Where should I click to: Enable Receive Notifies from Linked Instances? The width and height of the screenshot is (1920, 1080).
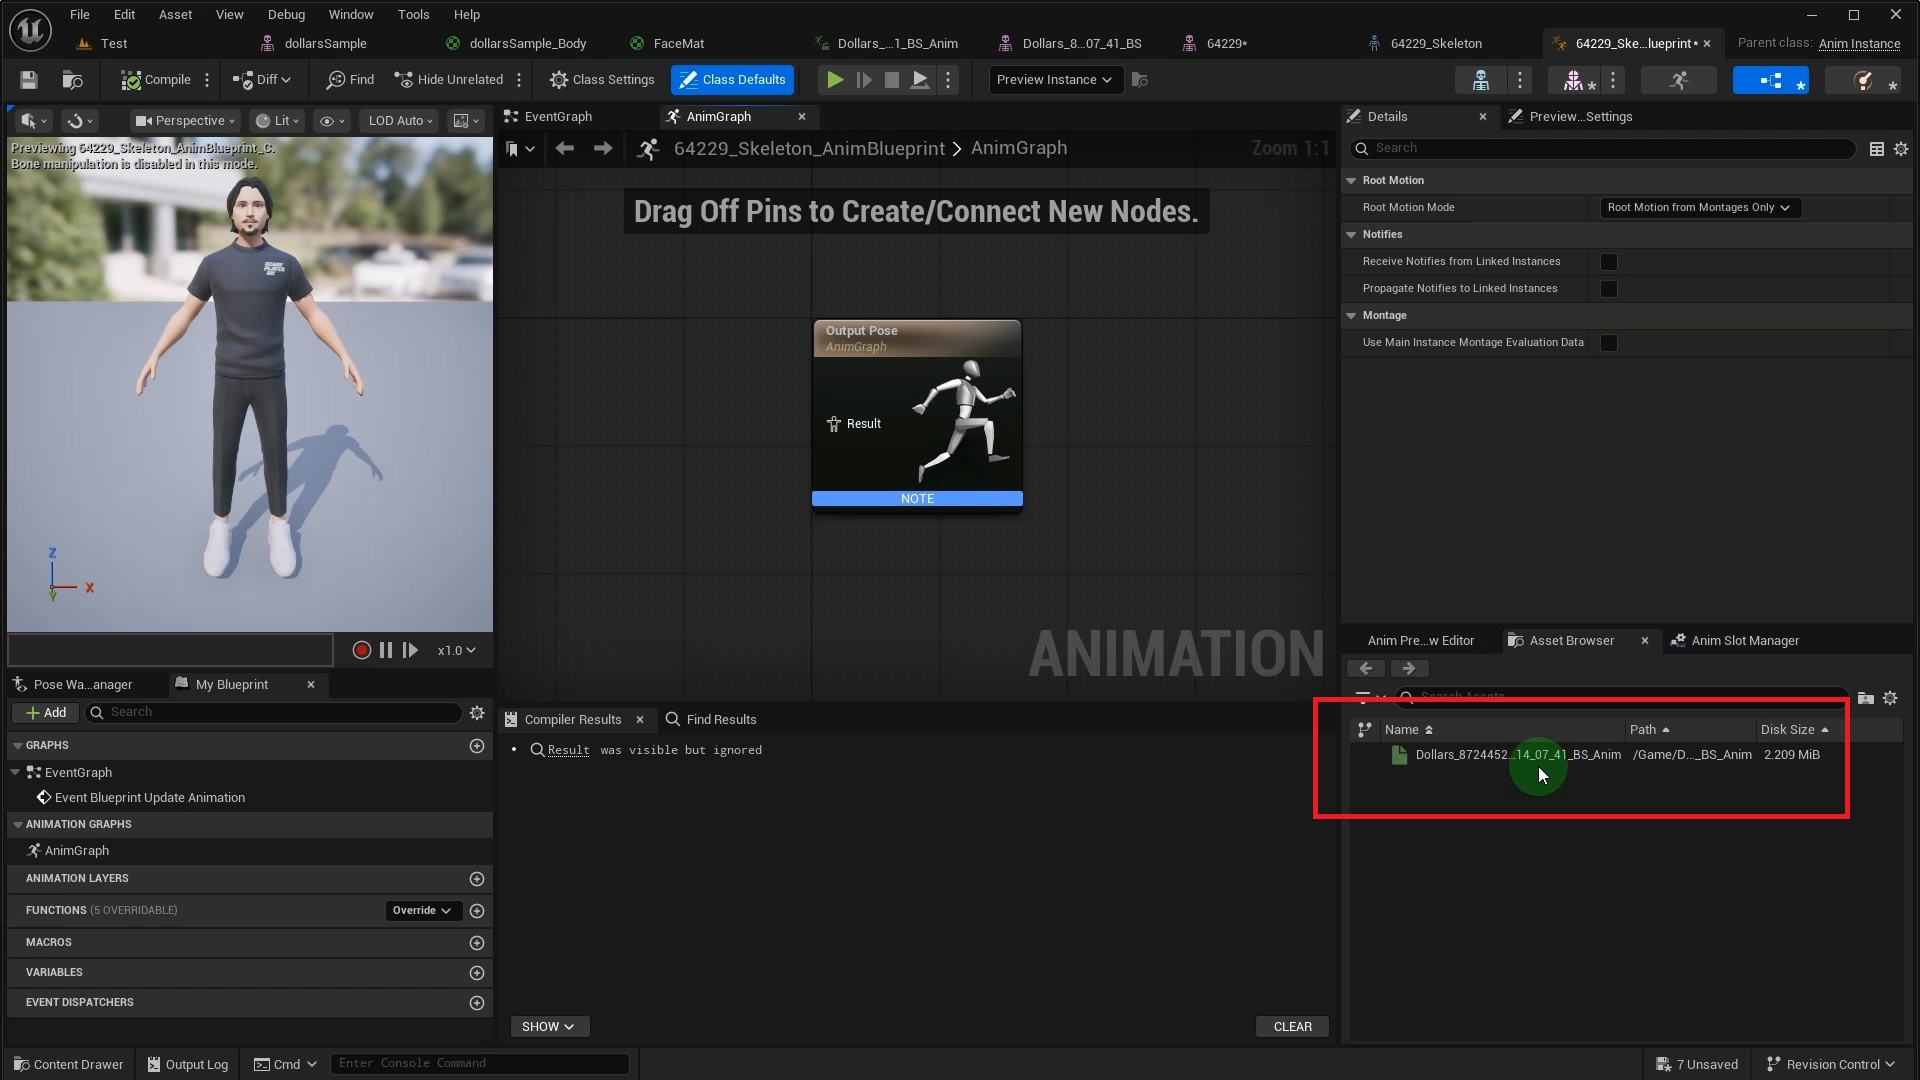pos(1609,261)
